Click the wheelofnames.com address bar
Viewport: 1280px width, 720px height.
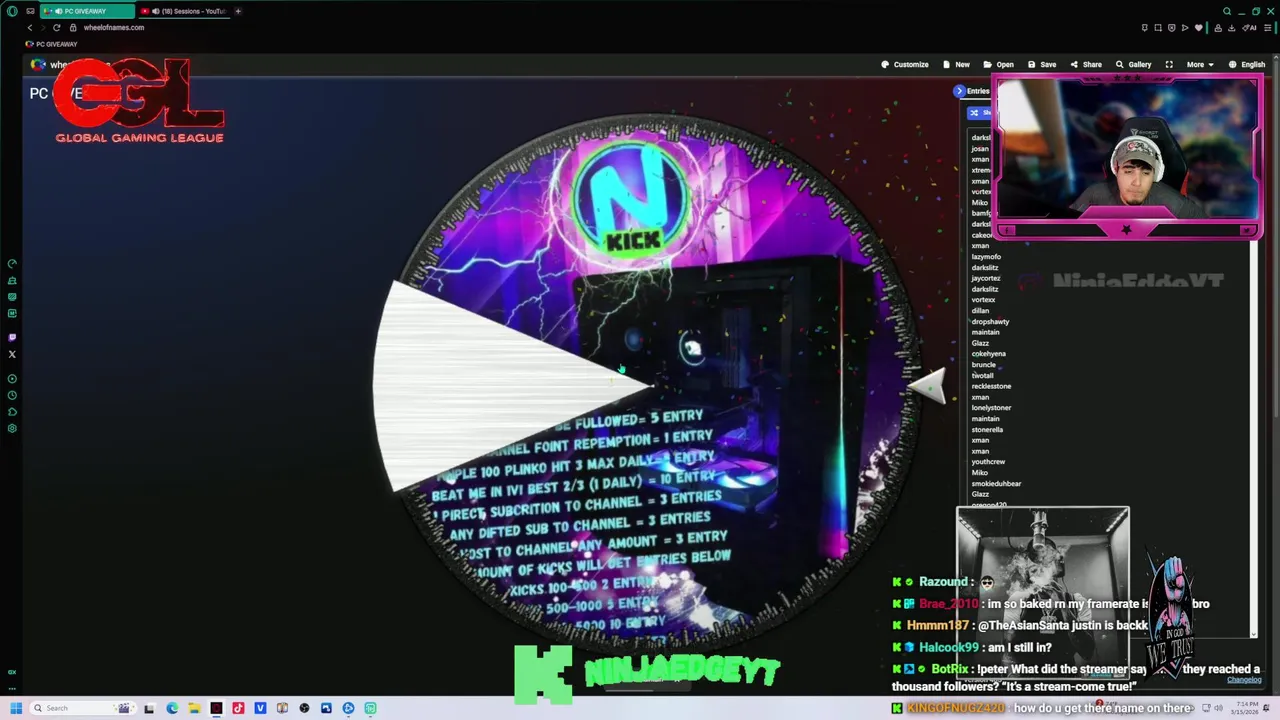coord(113,27)
